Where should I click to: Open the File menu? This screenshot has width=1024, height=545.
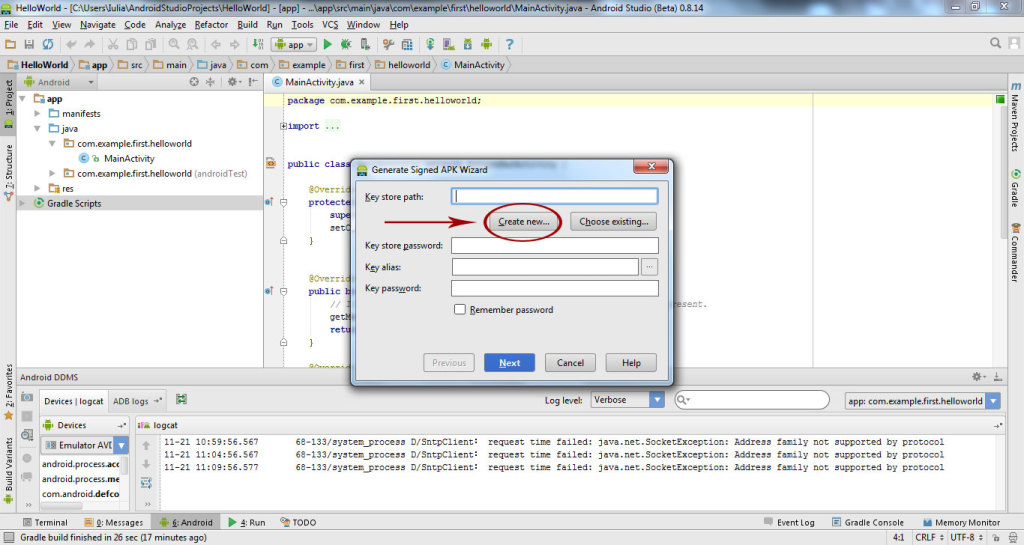(x=11, y=25)
